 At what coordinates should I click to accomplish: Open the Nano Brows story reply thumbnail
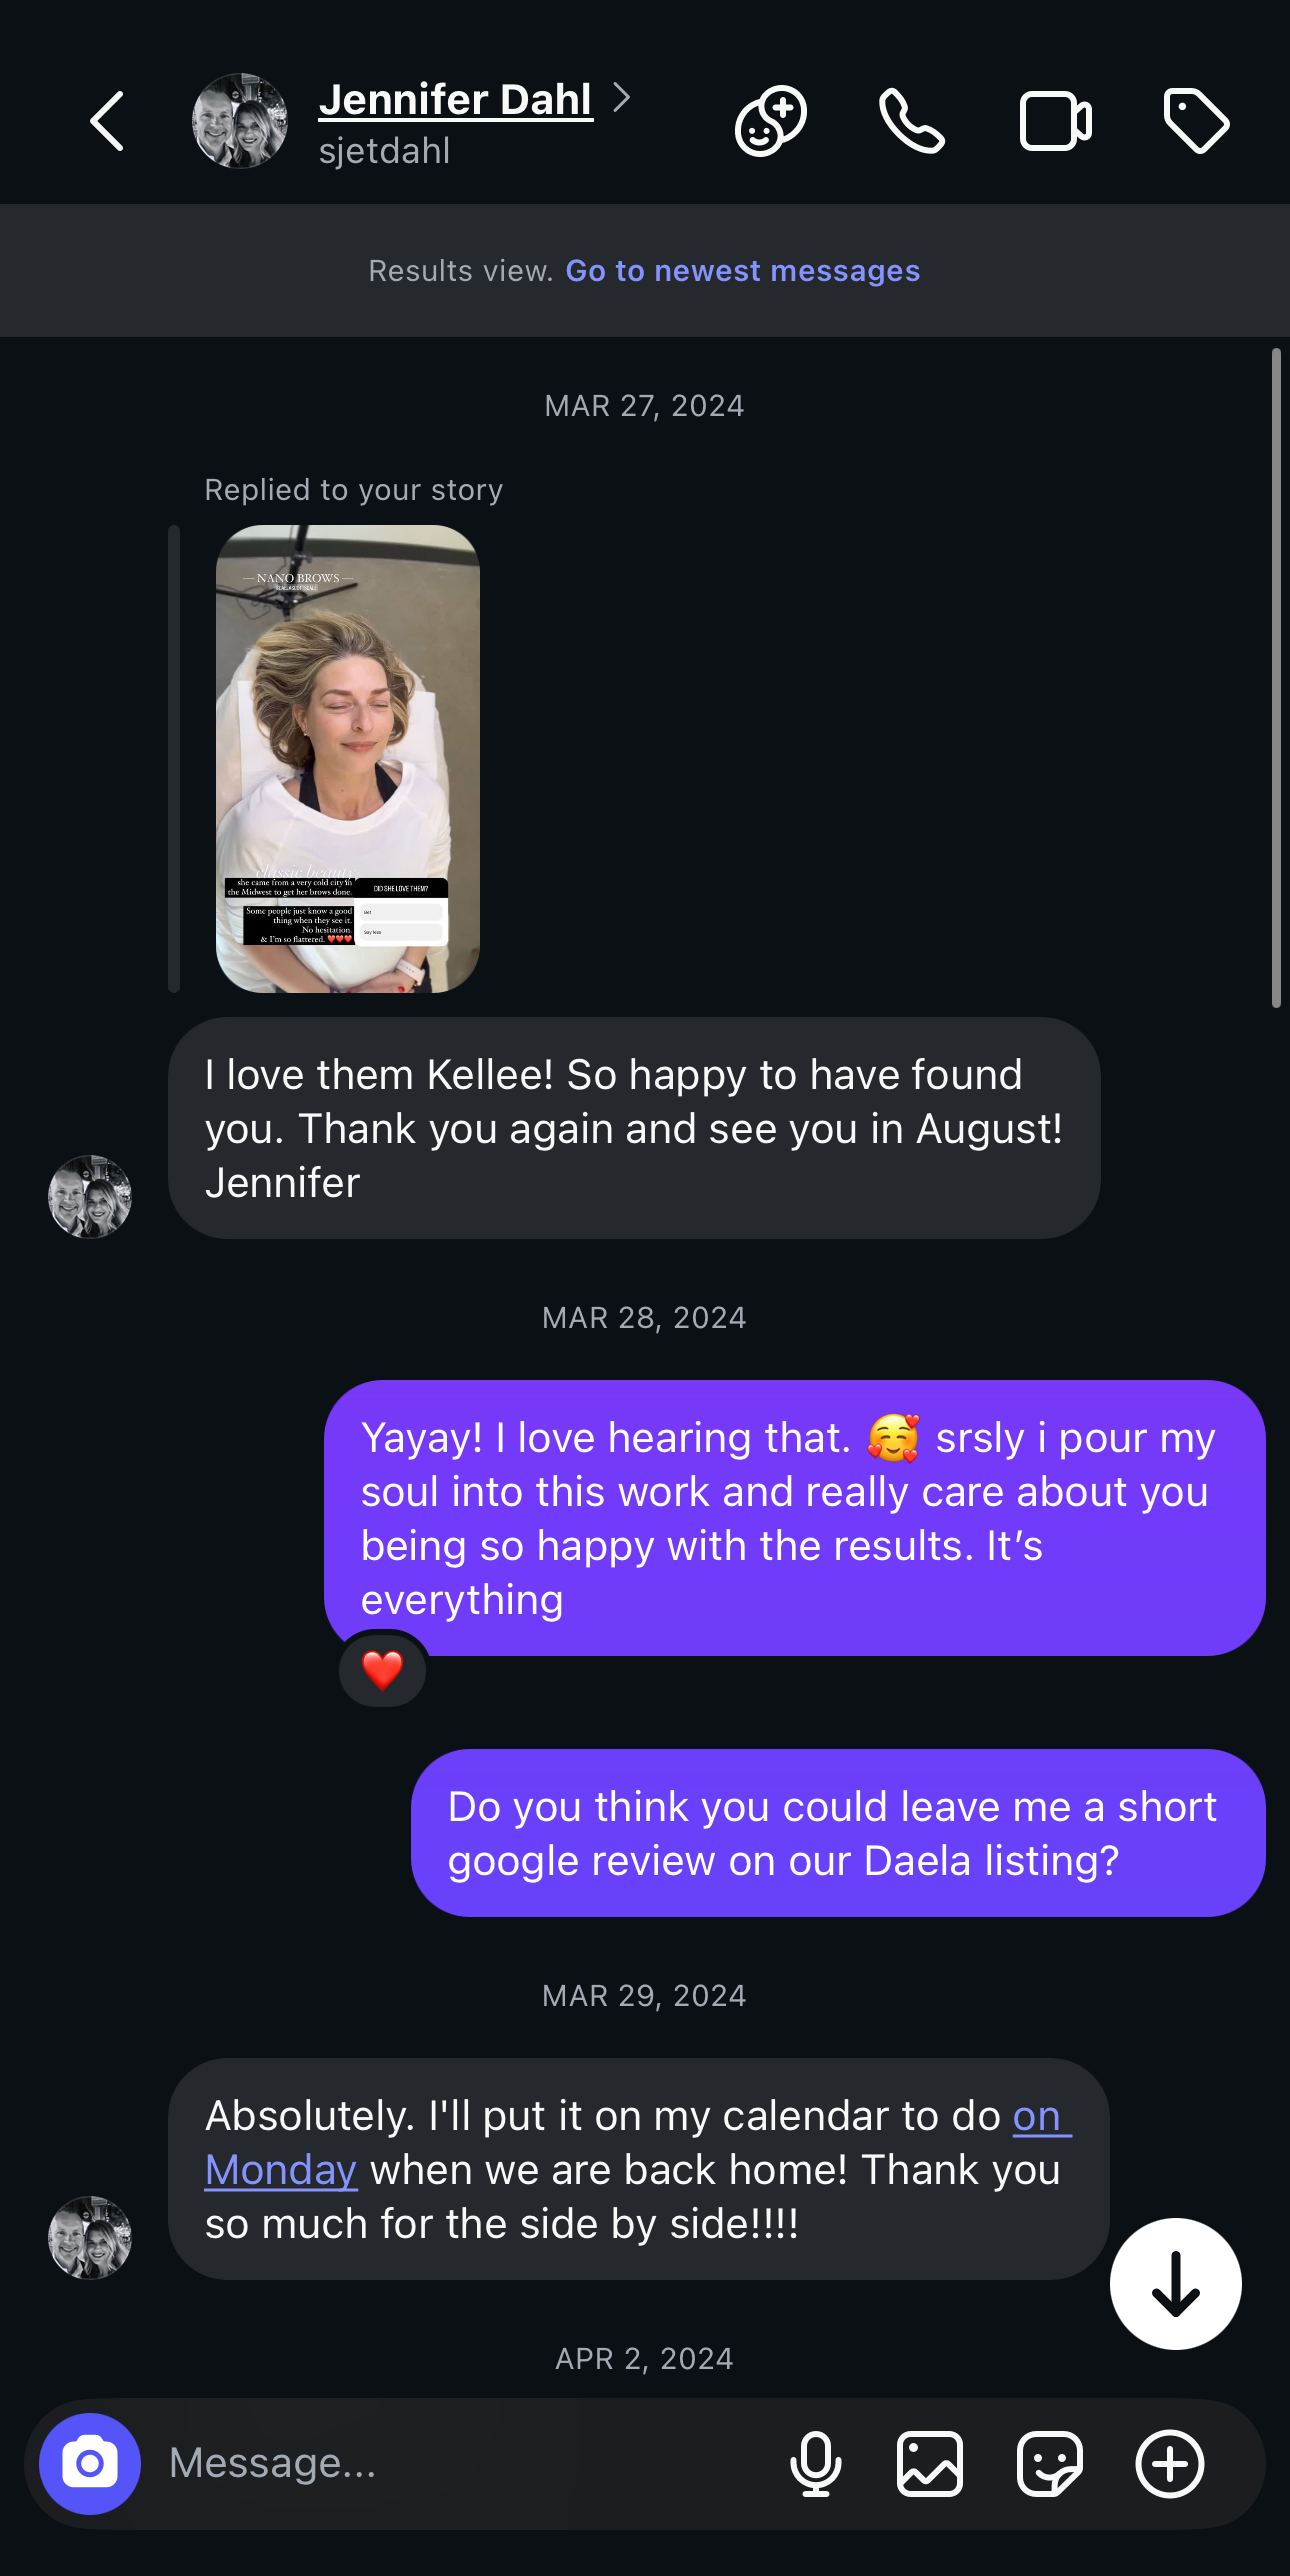(x=348, y=758)
